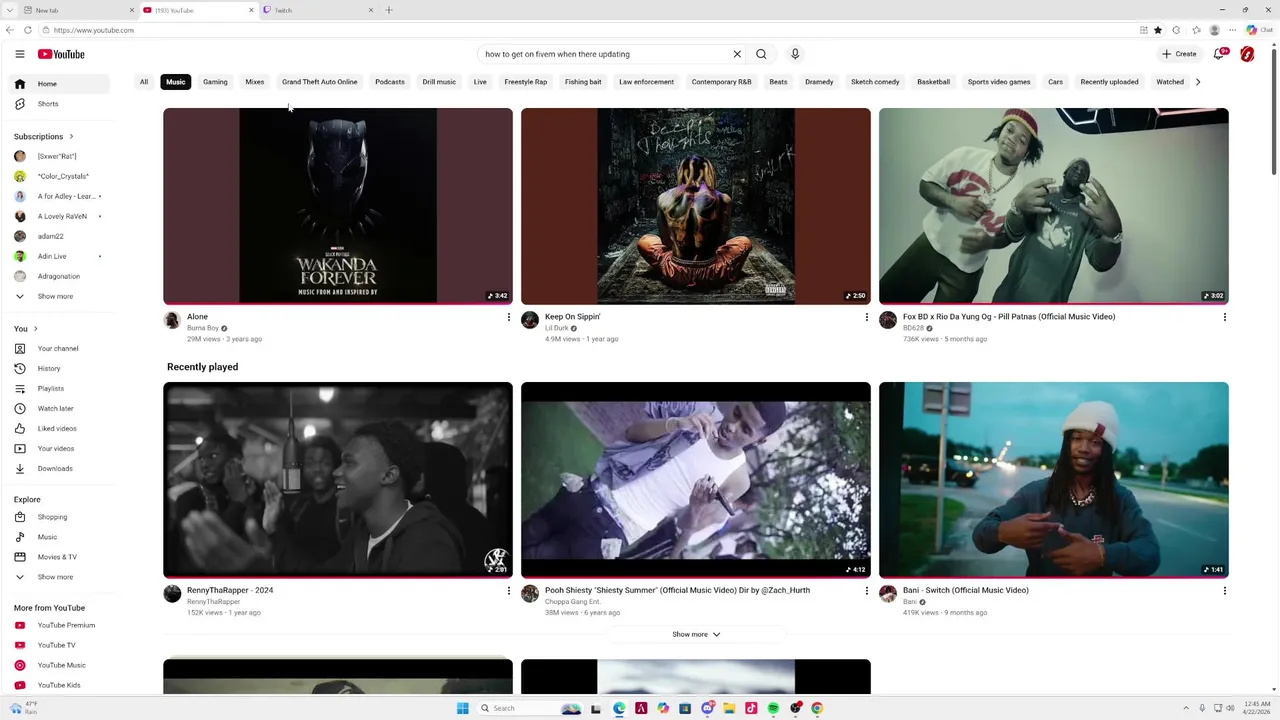The width and height of the screenshot is (1280, 720).
Task: Open Lil Durk channel name link
Action: tap(556, 328)
